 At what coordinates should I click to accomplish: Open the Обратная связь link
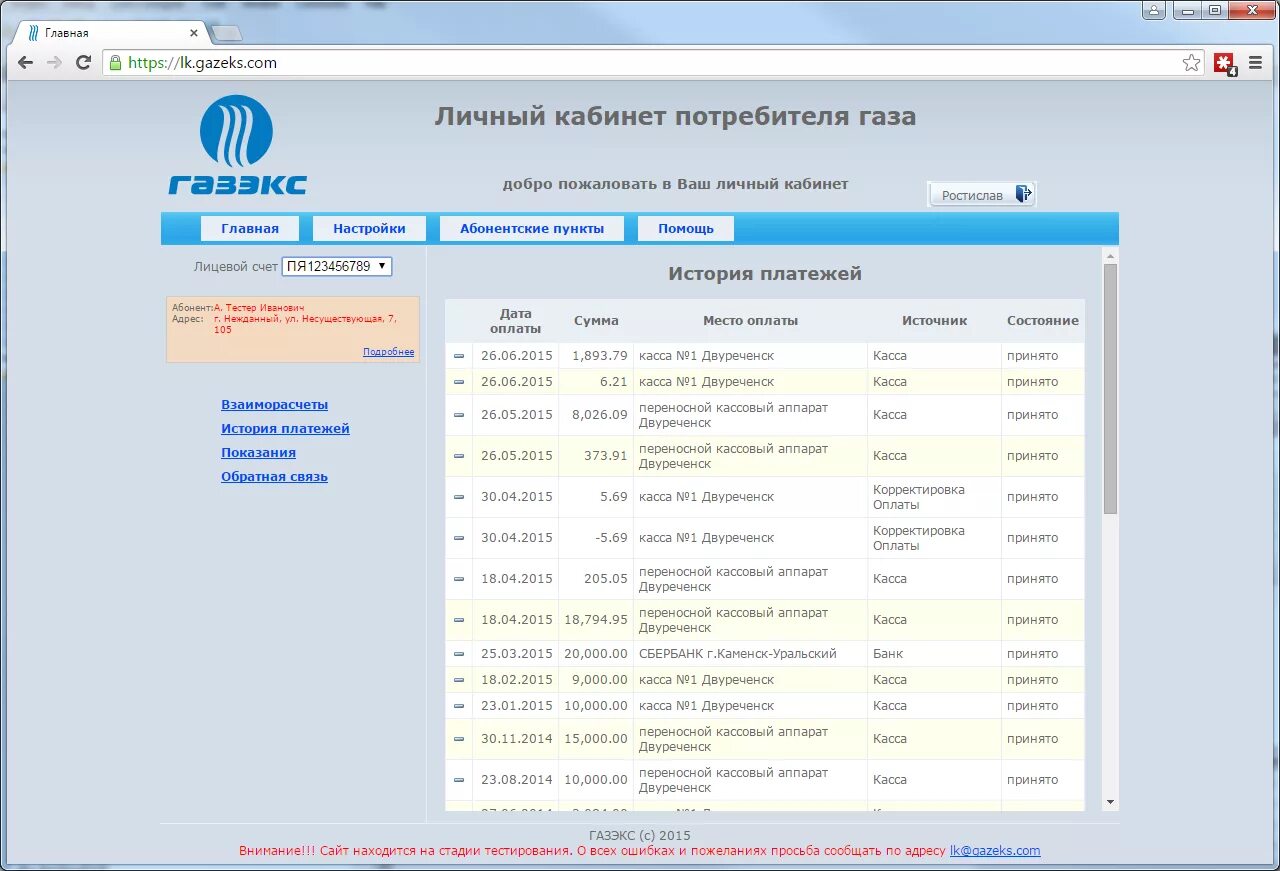[274, 477]
